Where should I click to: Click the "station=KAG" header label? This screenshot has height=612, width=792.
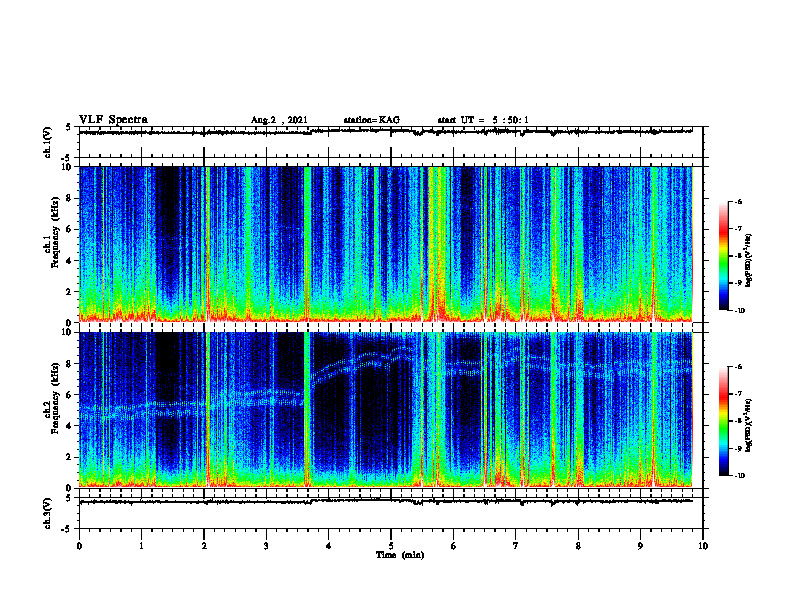[x=372, y=120]
